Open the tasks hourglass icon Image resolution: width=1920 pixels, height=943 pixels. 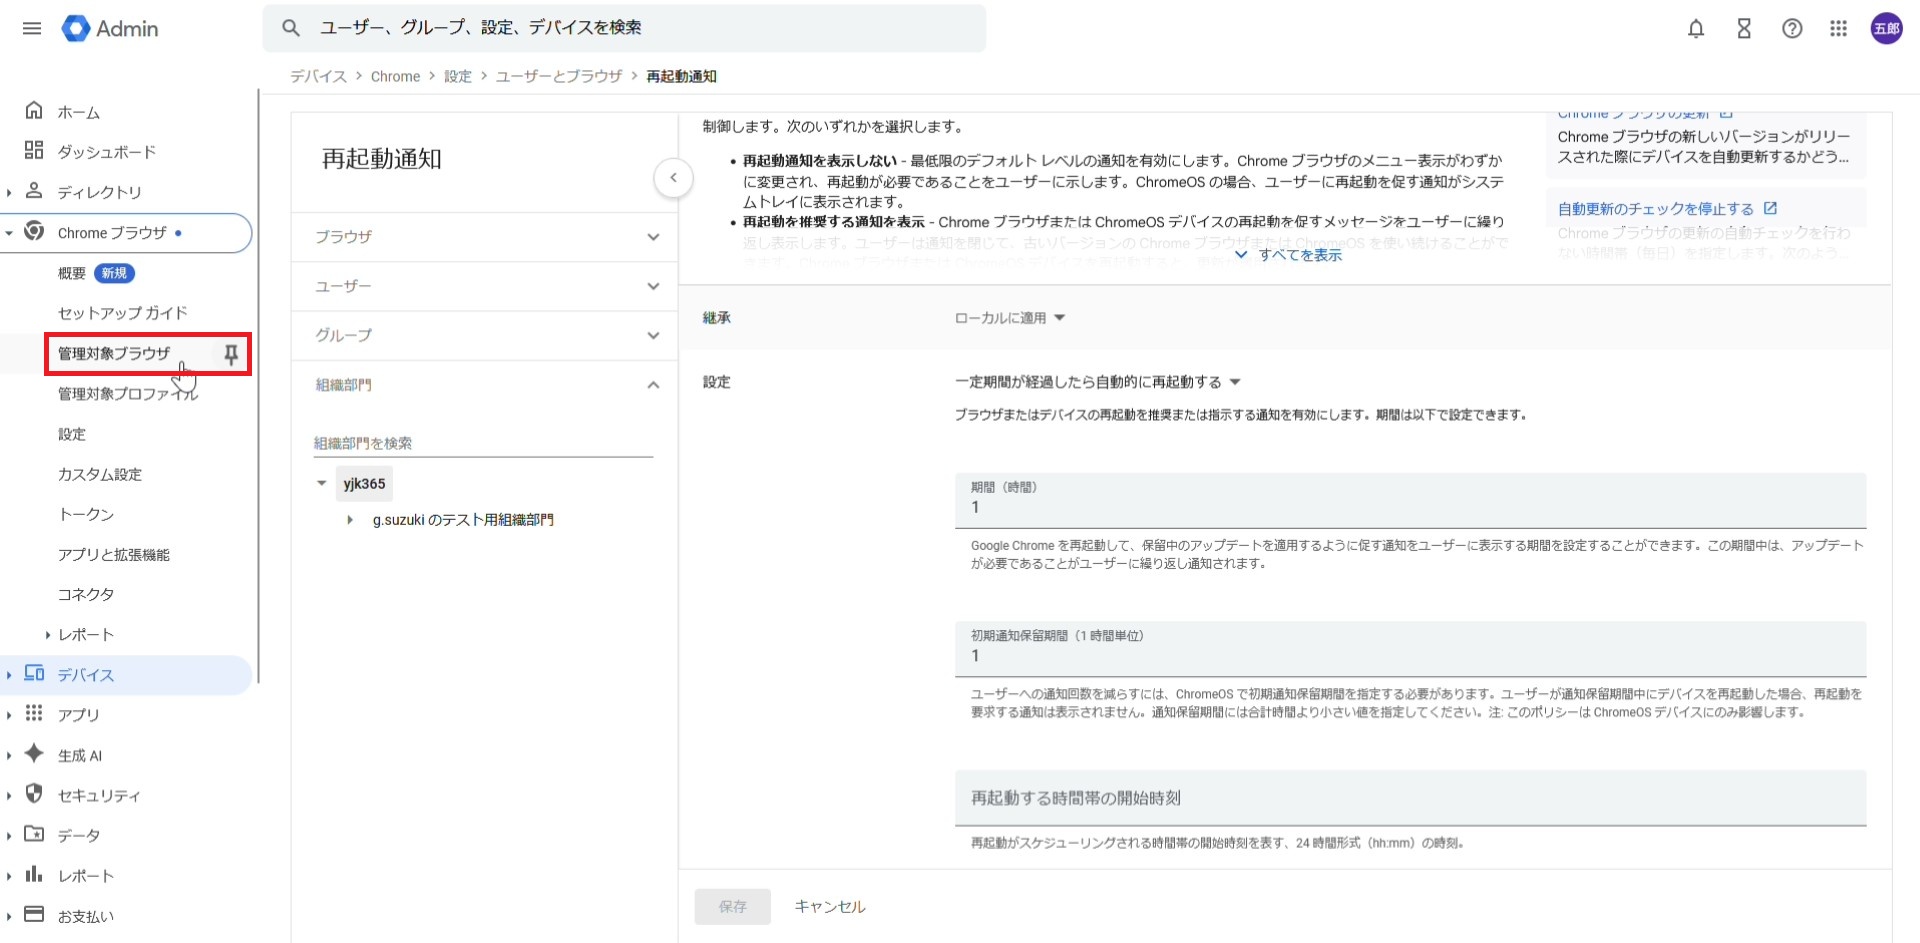pos(1744,29)
